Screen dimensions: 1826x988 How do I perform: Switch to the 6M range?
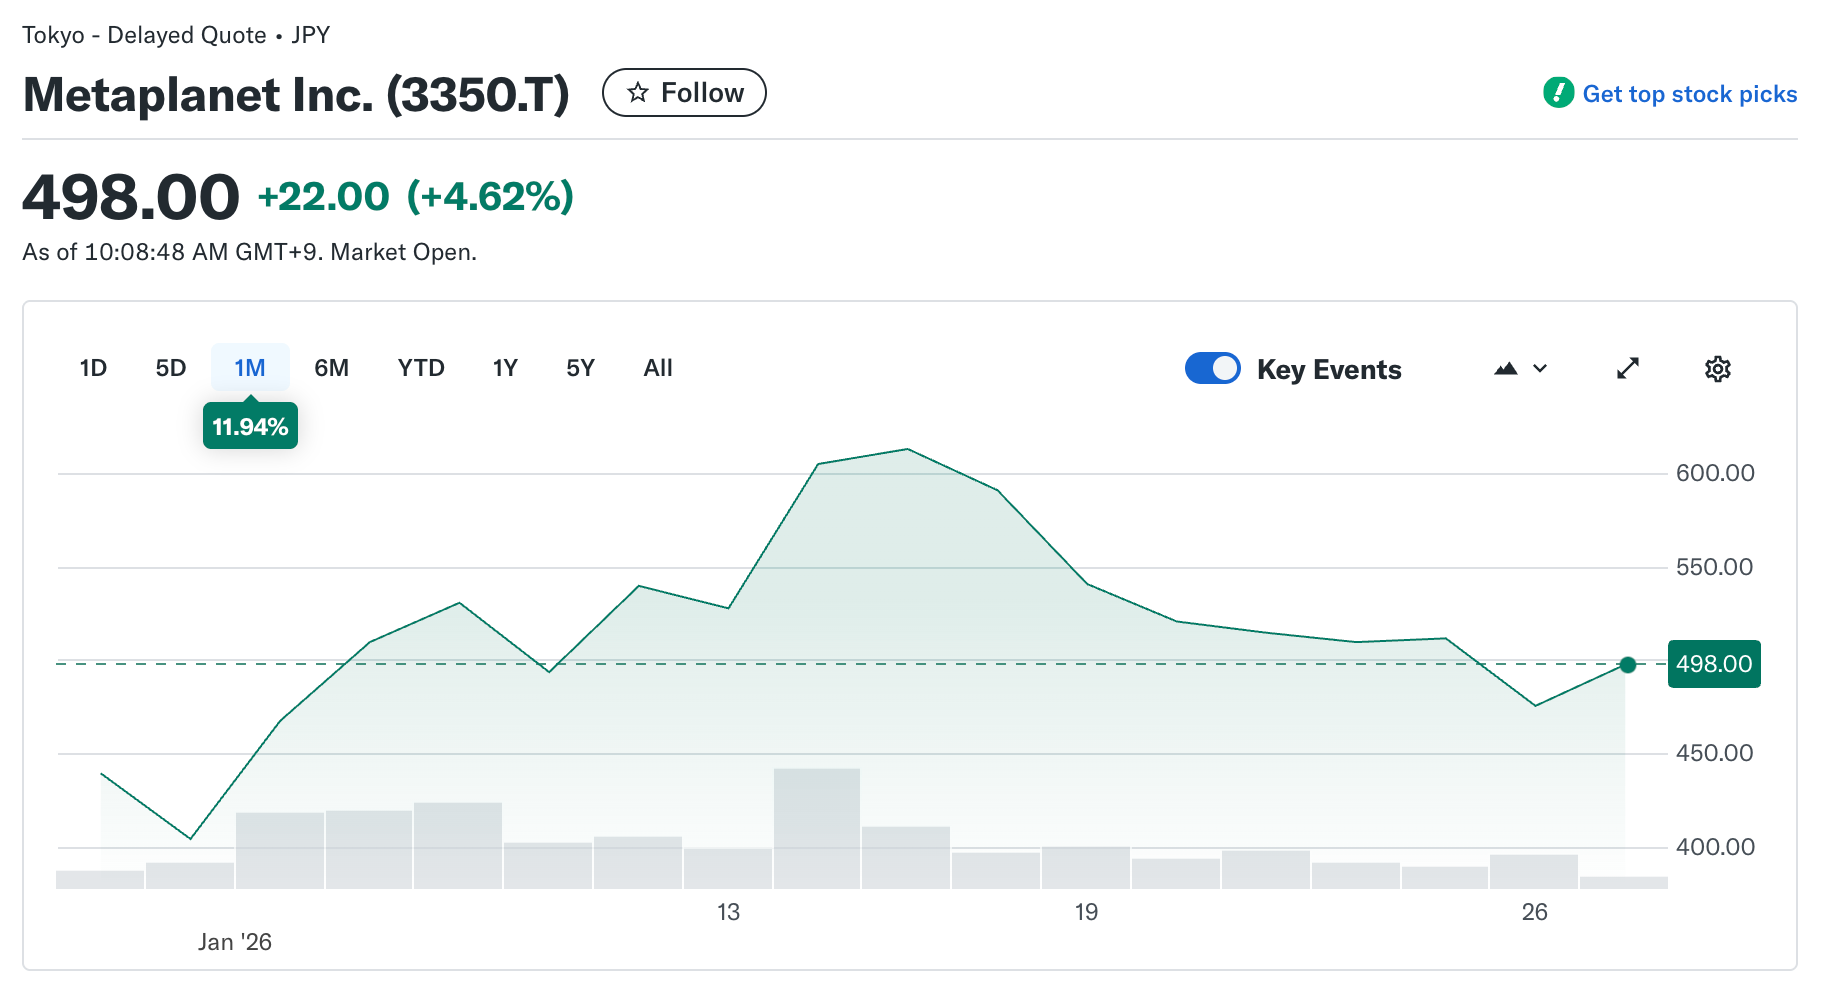tap(331, 368)
